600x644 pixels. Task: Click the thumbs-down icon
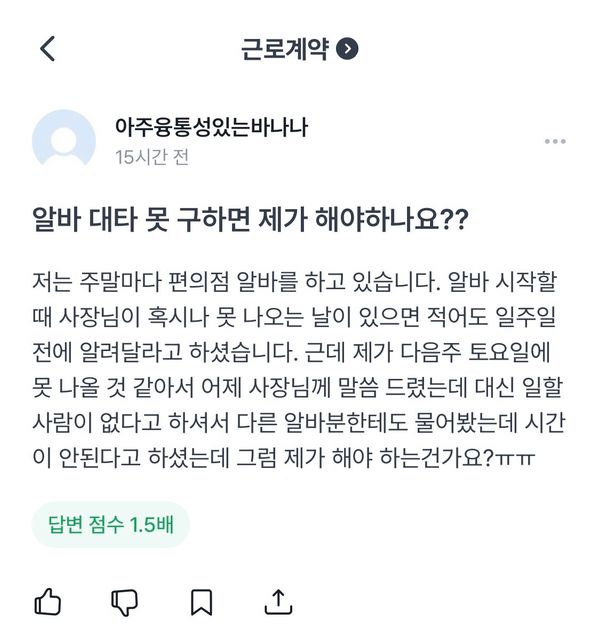click(x=125, y=601)
